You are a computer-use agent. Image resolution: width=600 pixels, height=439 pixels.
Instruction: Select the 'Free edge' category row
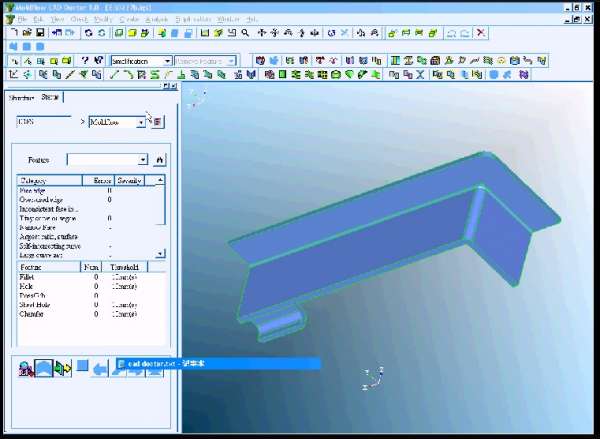point(86,190)
